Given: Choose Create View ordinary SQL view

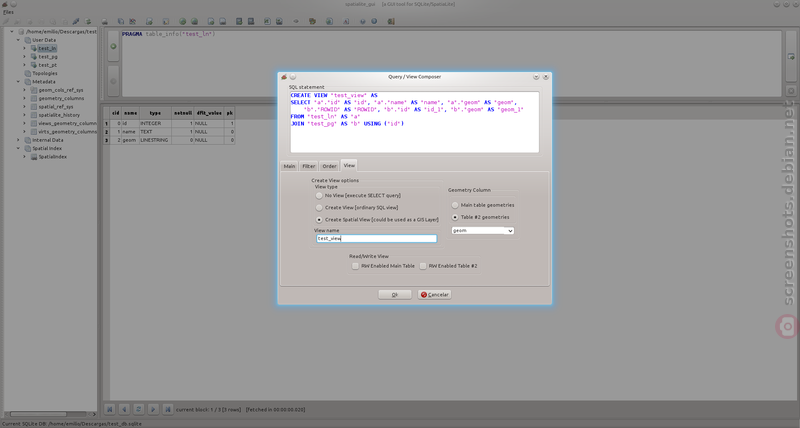Looking at the screenshot, I should point(319,208).
